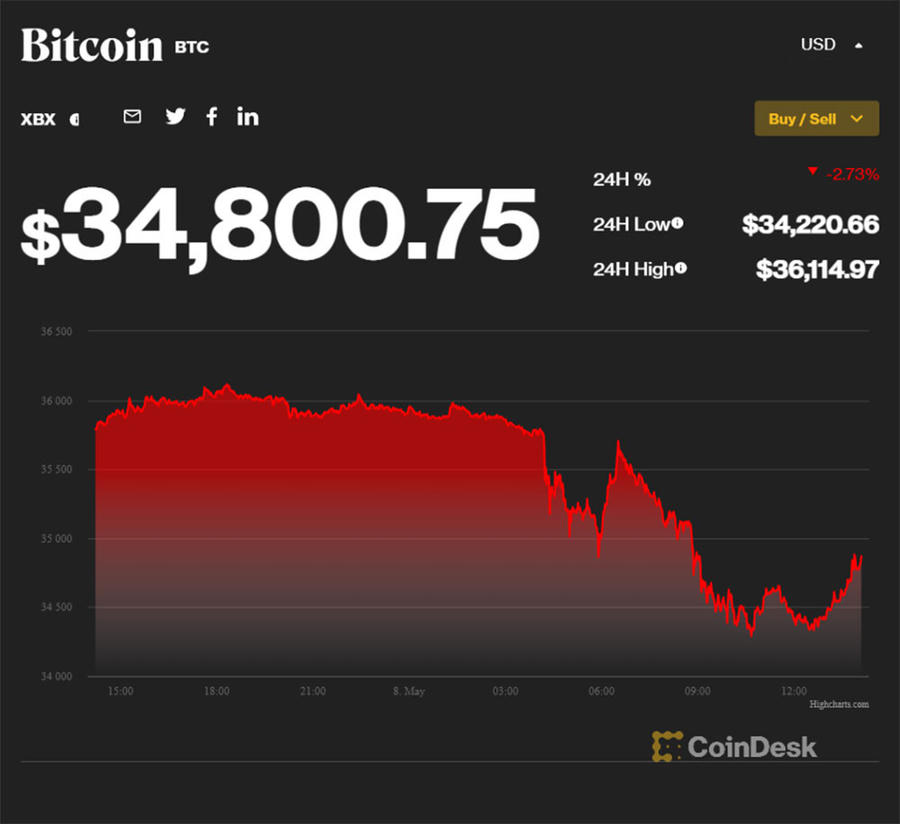Click the $34,800.75 price display
900x824 pixels.
pyautogui.click(x=280, y=226)
